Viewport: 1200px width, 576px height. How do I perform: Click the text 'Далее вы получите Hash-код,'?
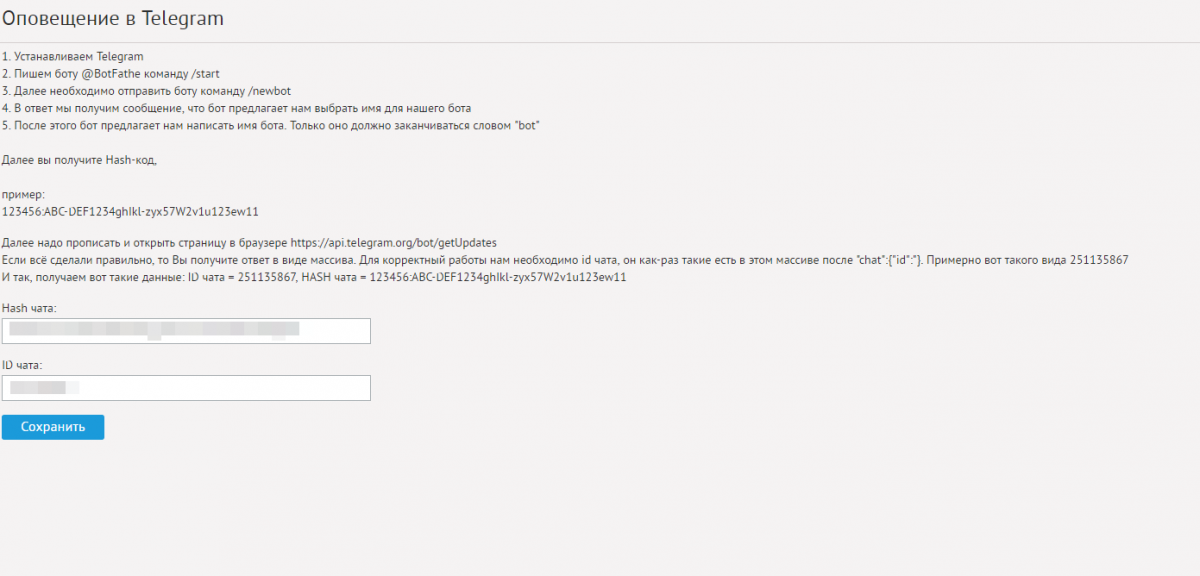pos(80,160)
